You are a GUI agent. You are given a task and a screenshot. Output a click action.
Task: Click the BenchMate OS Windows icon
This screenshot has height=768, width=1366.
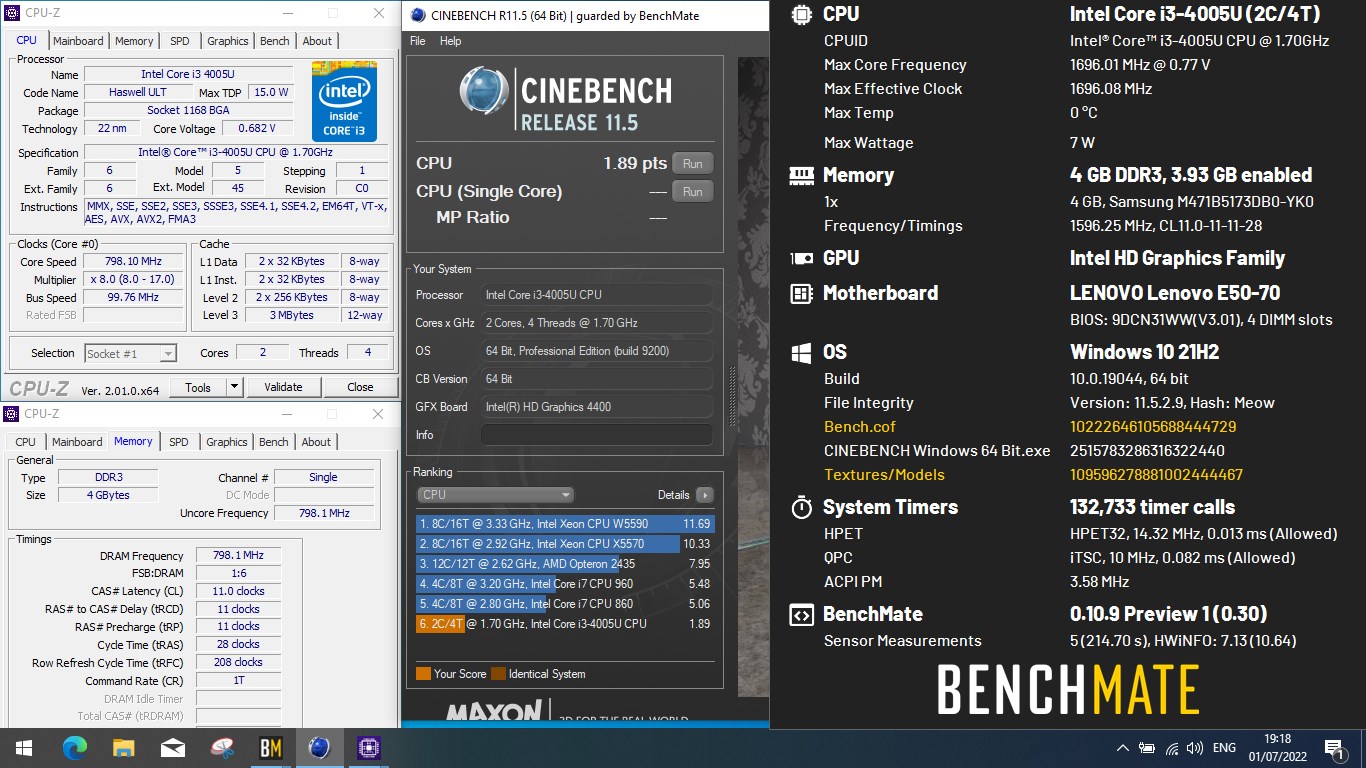(x=801, y=352)
